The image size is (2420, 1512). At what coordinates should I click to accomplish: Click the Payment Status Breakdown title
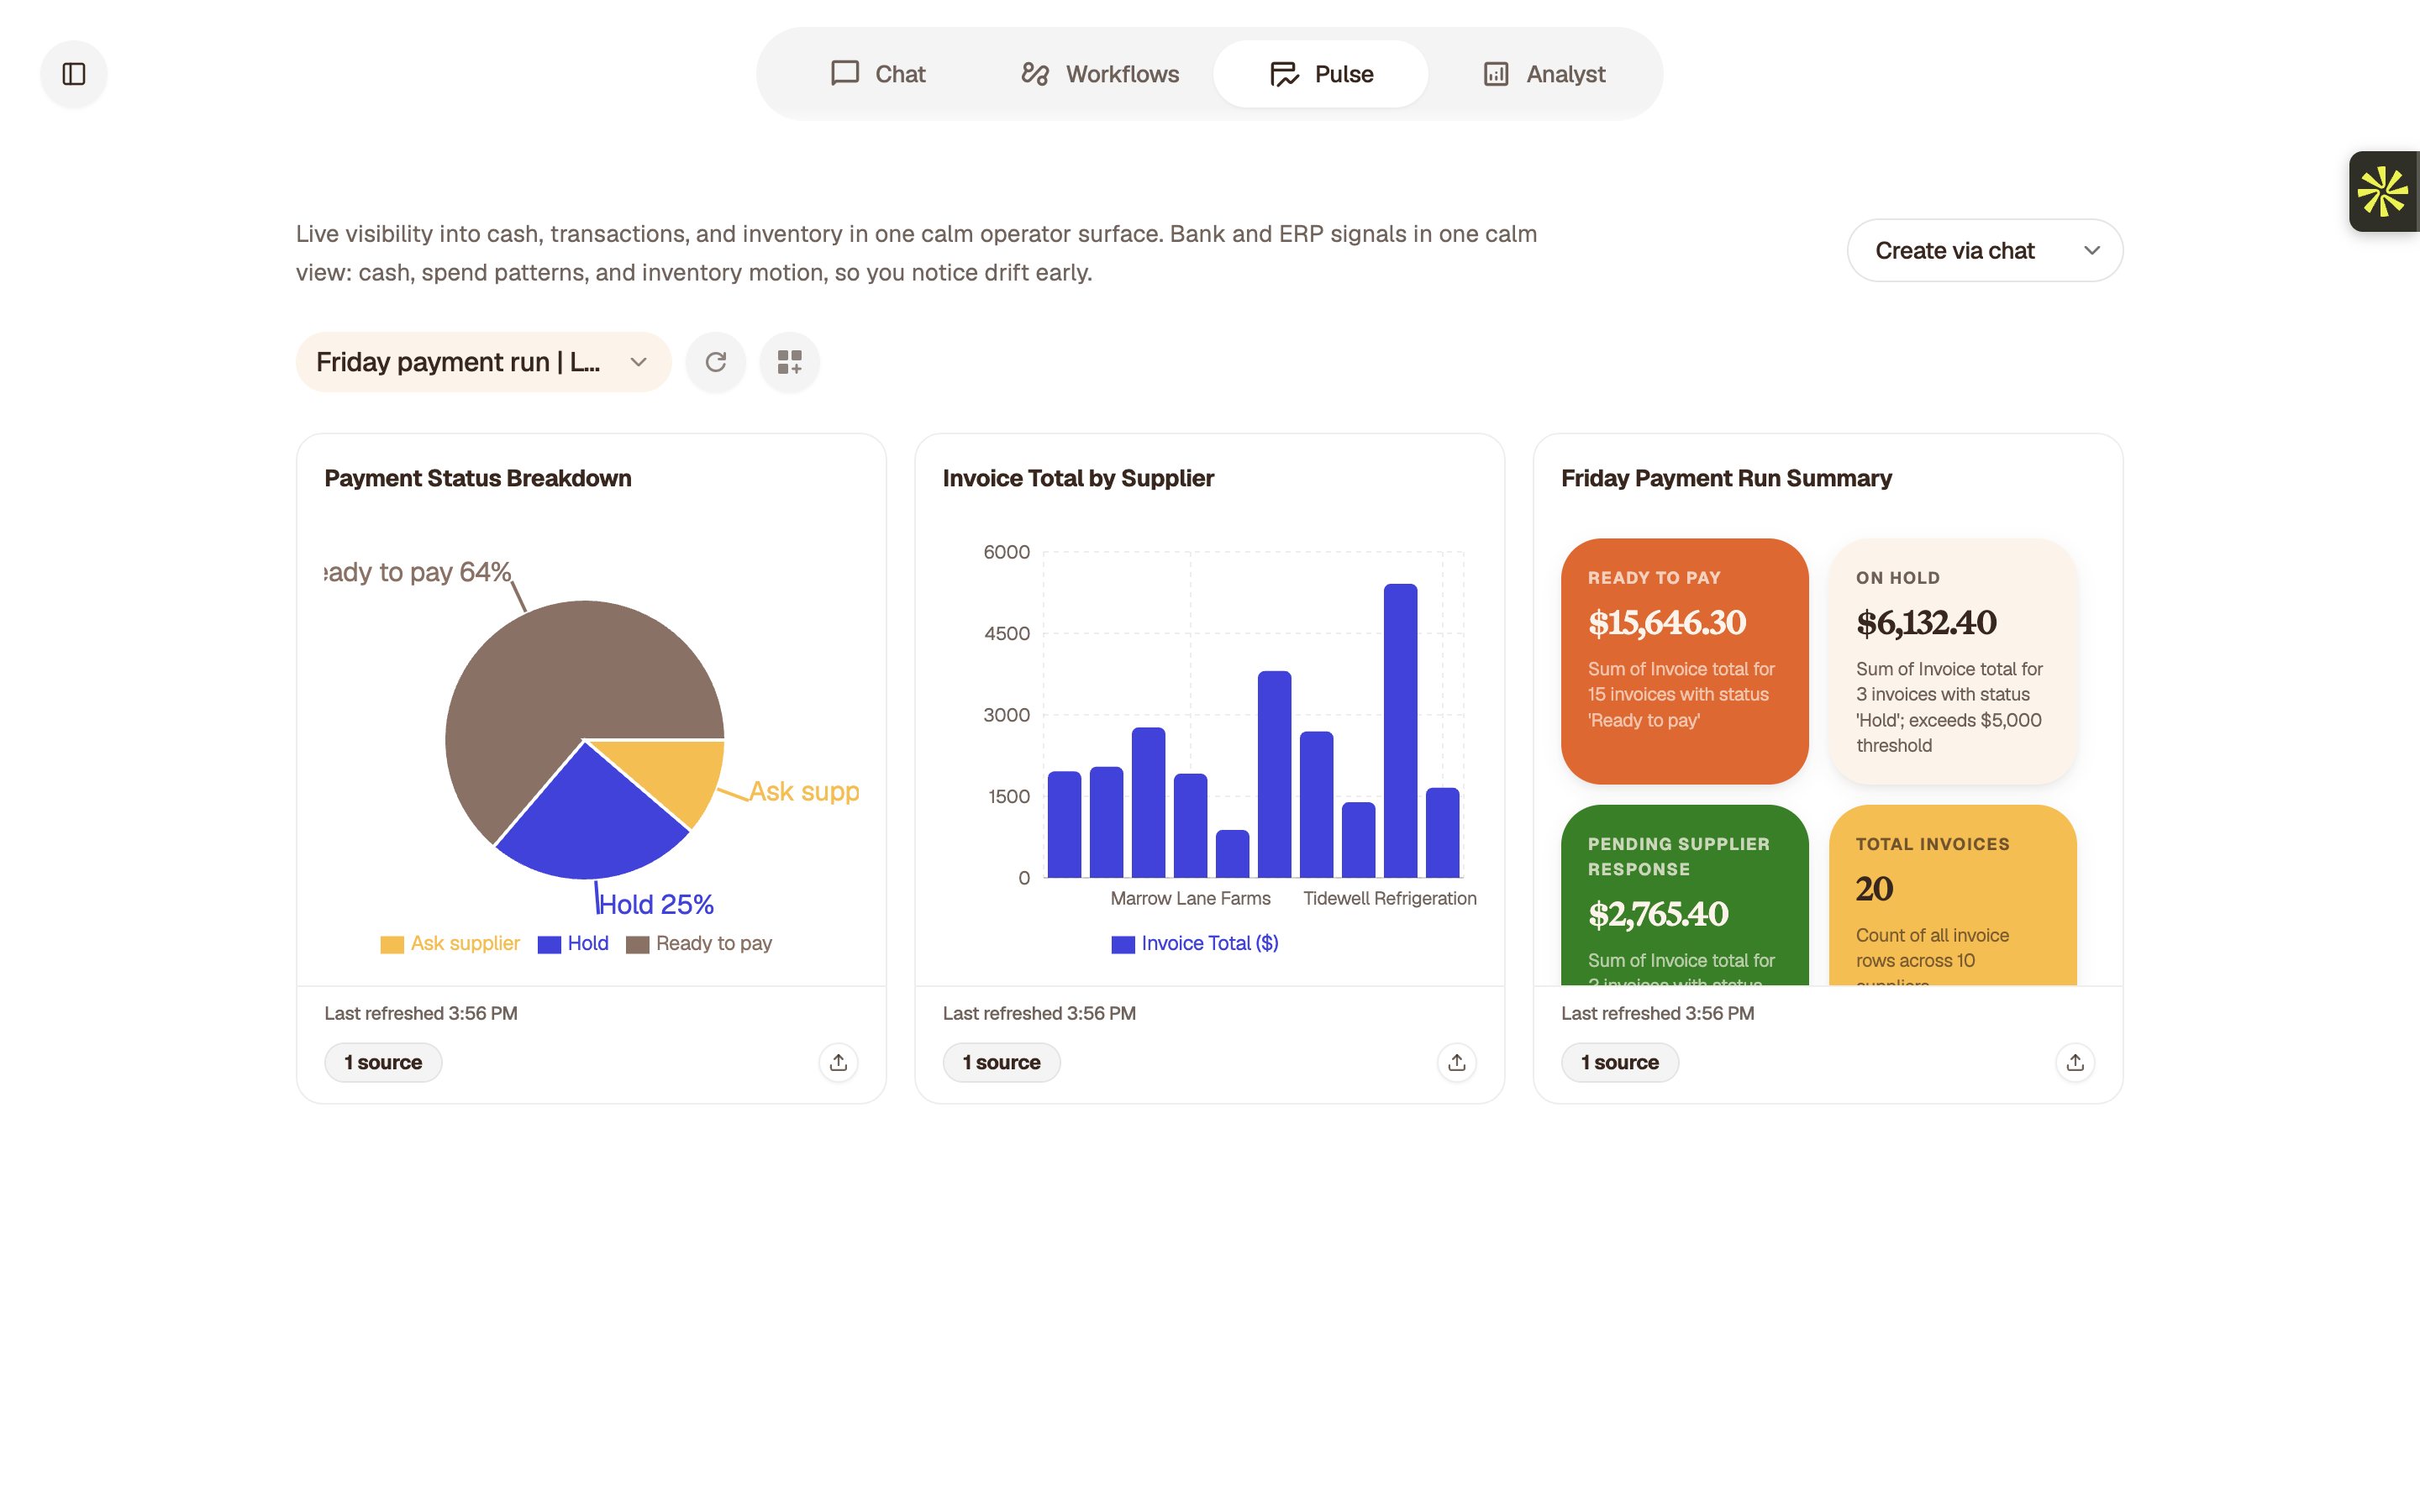[478, 479]
